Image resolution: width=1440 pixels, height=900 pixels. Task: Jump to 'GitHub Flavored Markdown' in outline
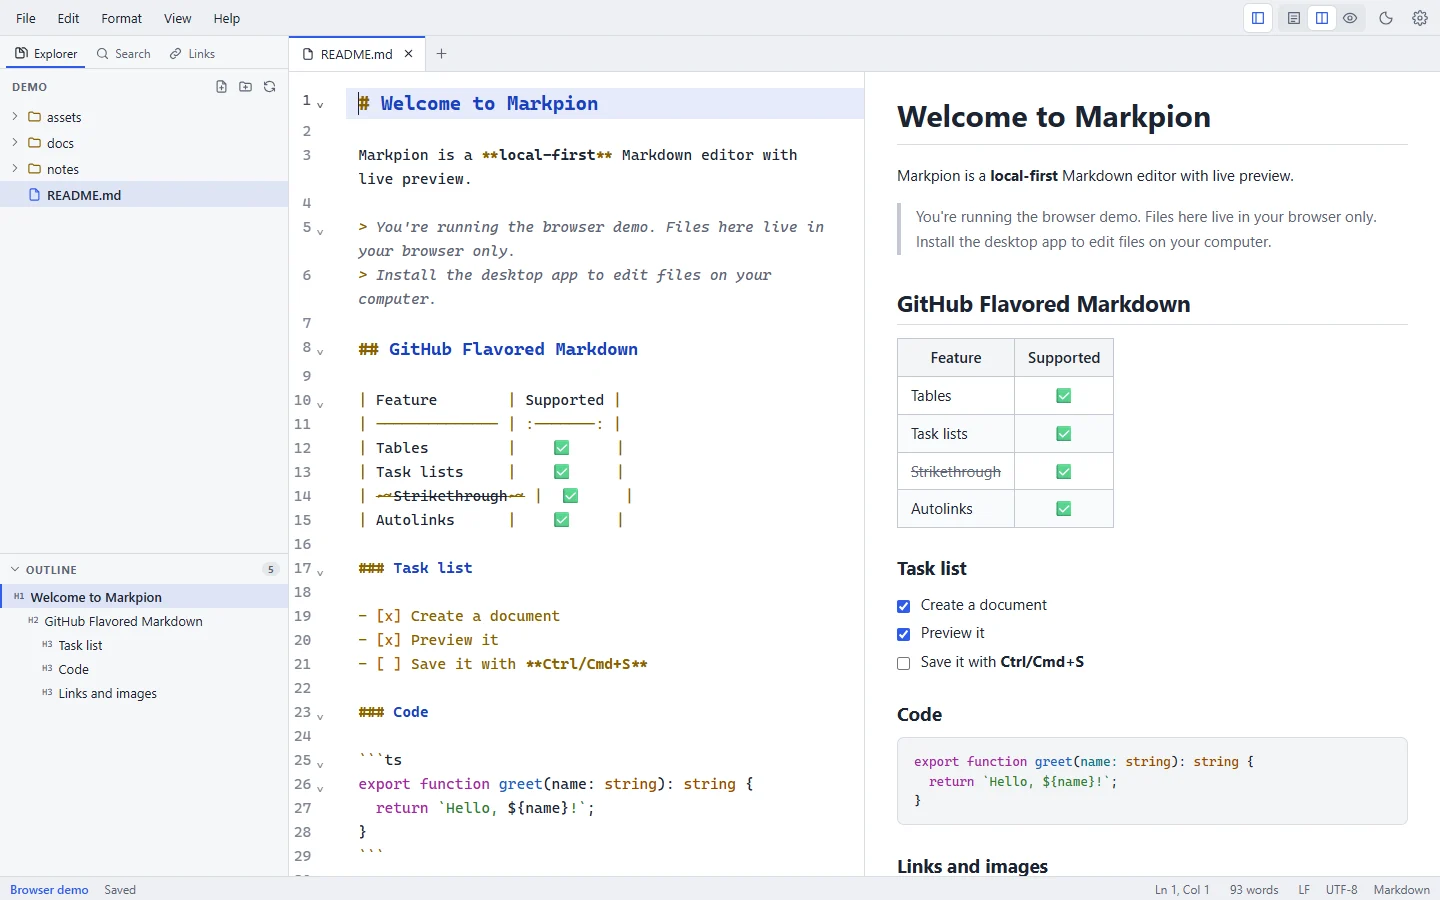(x=144, y=621)
